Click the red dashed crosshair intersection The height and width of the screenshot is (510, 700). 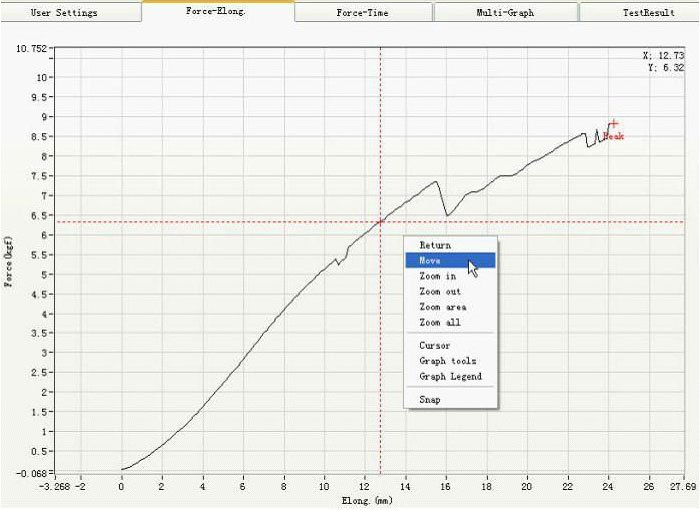(380, 222)
